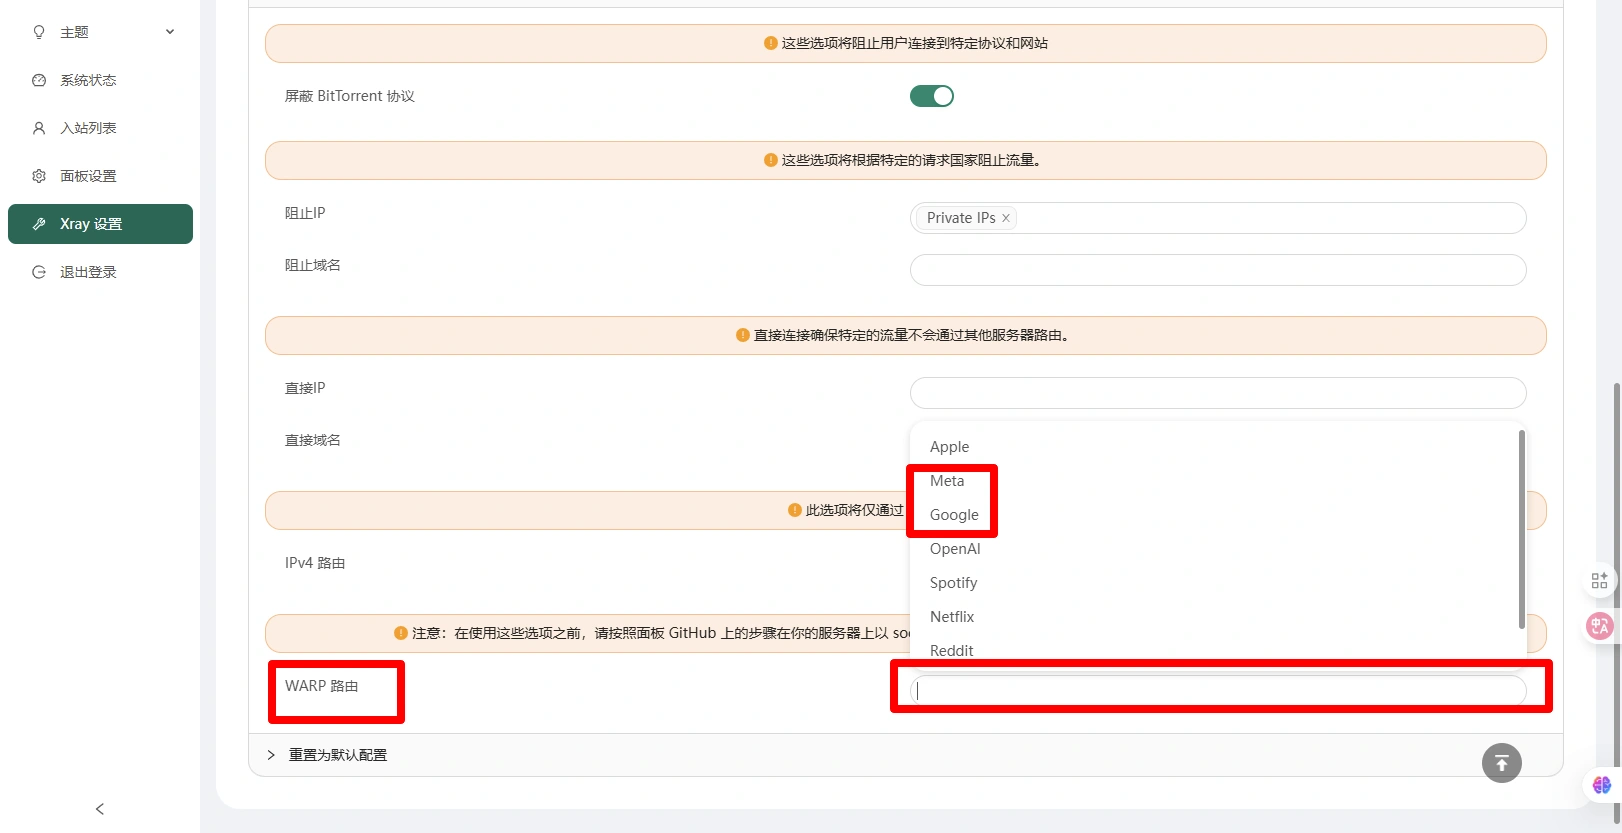Toggle the 屏蔽 BitTorrent 协议 switch
The height and width of the screenshot is (833, 1622).
click(x=931, y=96)
